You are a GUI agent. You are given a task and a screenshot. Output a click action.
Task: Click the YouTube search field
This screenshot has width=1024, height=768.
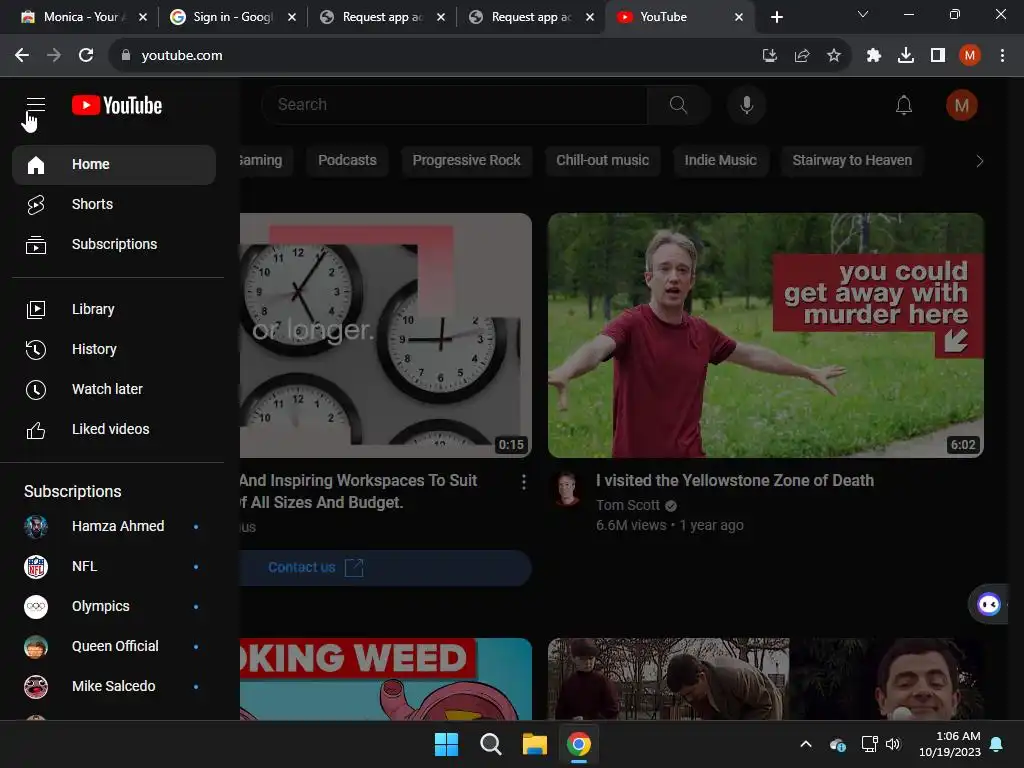point(455,104)
